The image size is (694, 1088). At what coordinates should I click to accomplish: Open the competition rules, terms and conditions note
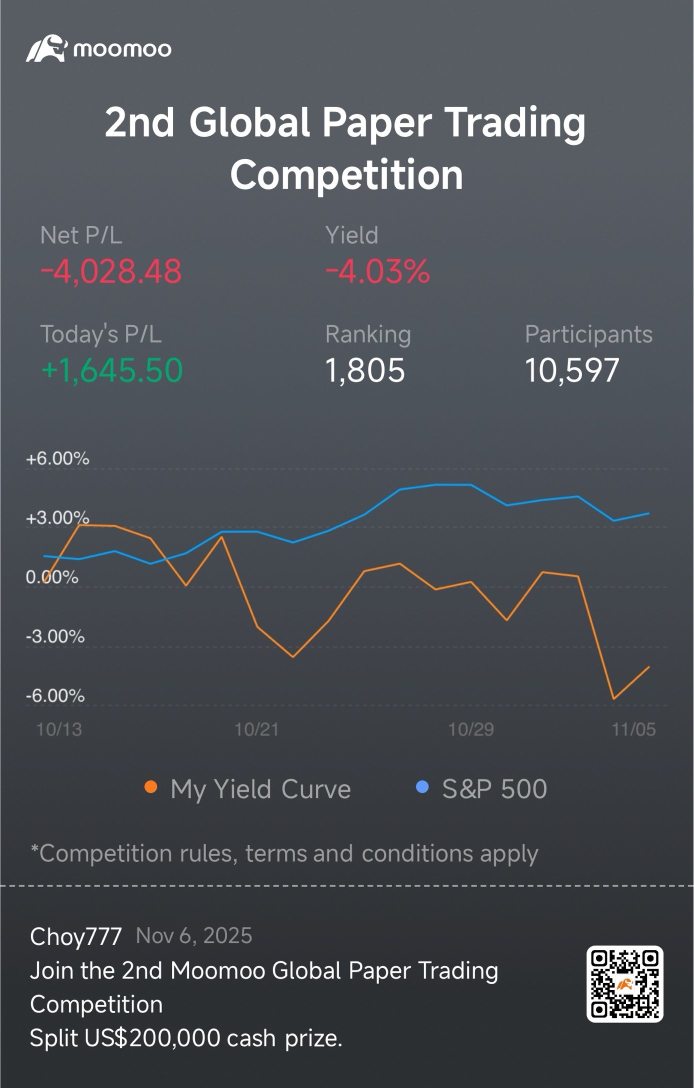(x=284, y=853)
